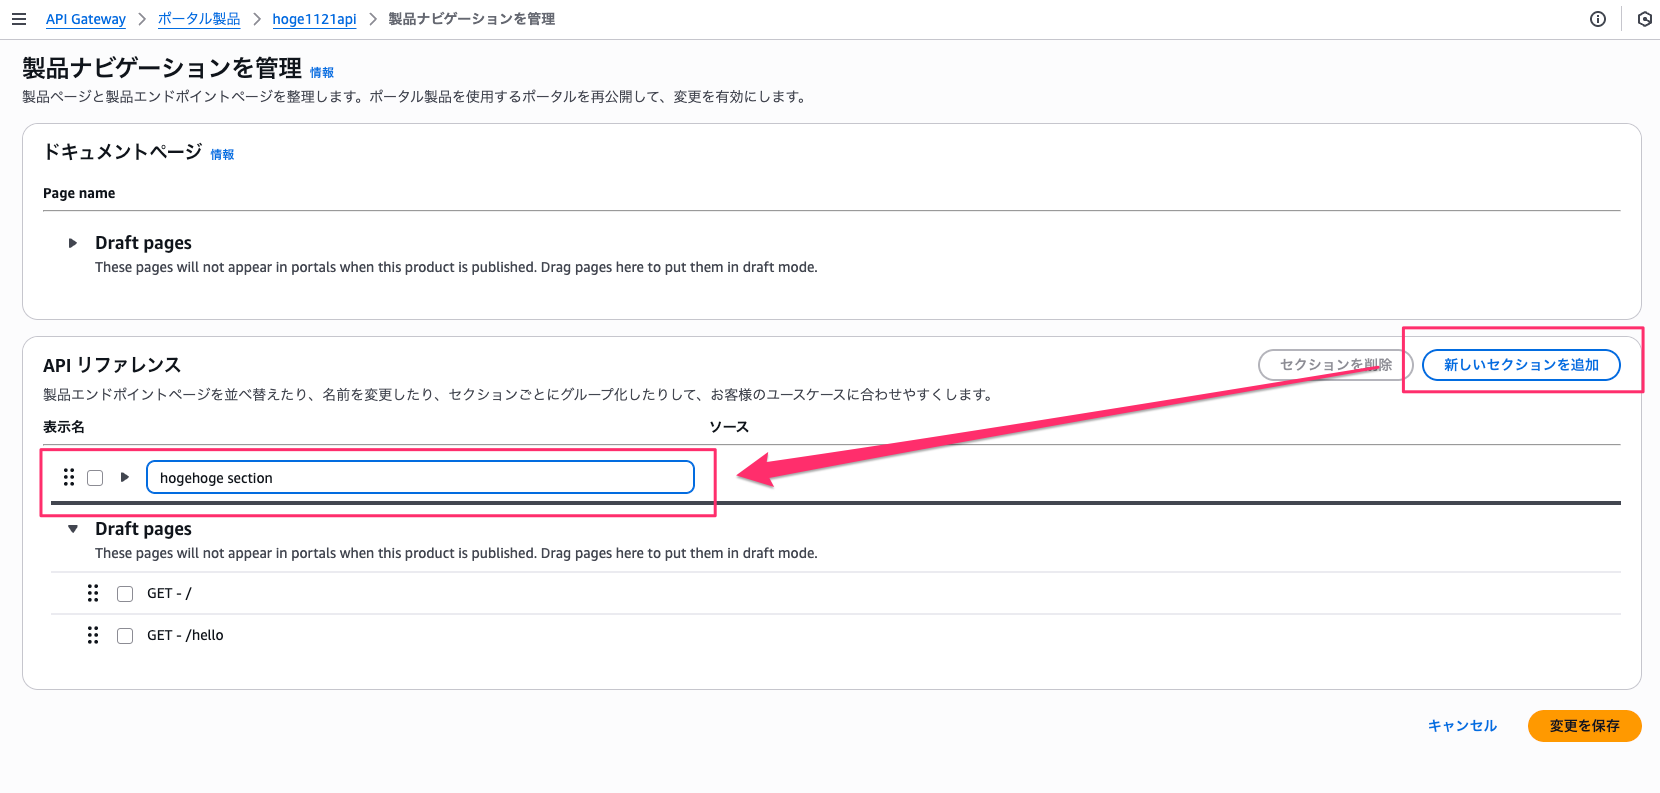Click 新しいセクションを追加 button

tap(1521, 365)
